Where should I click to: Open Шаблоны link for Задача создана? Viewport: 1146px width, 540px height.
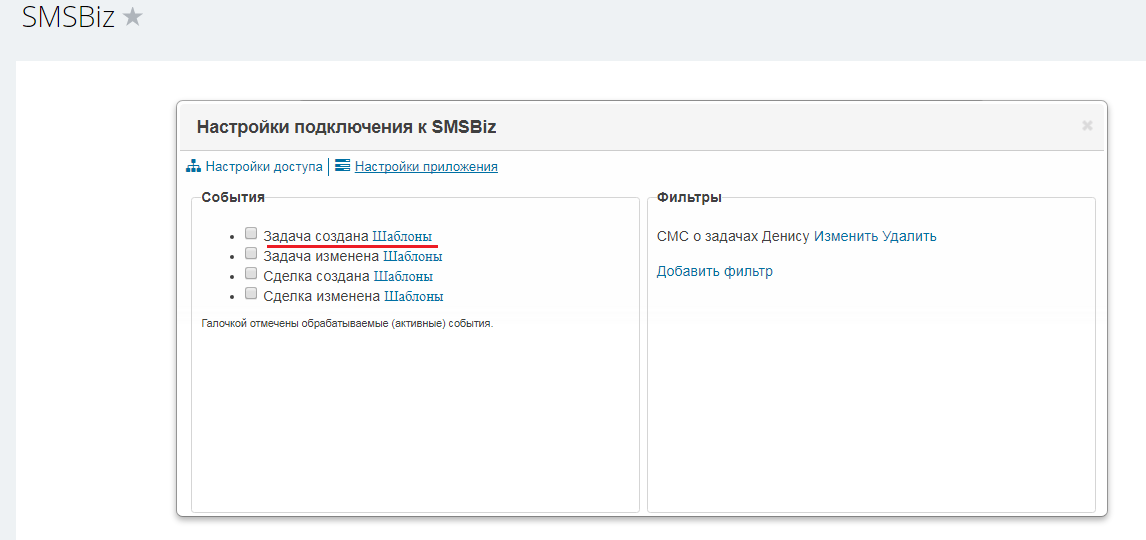click(402, 237)
